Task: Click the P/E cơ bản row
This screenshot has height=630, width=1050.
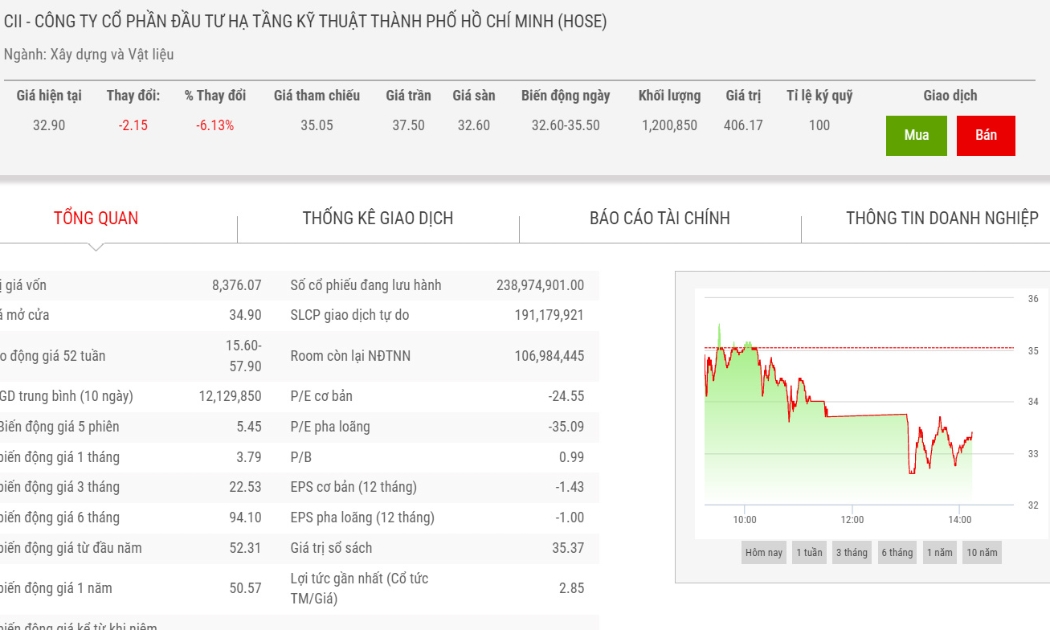Action: (437, 396)
